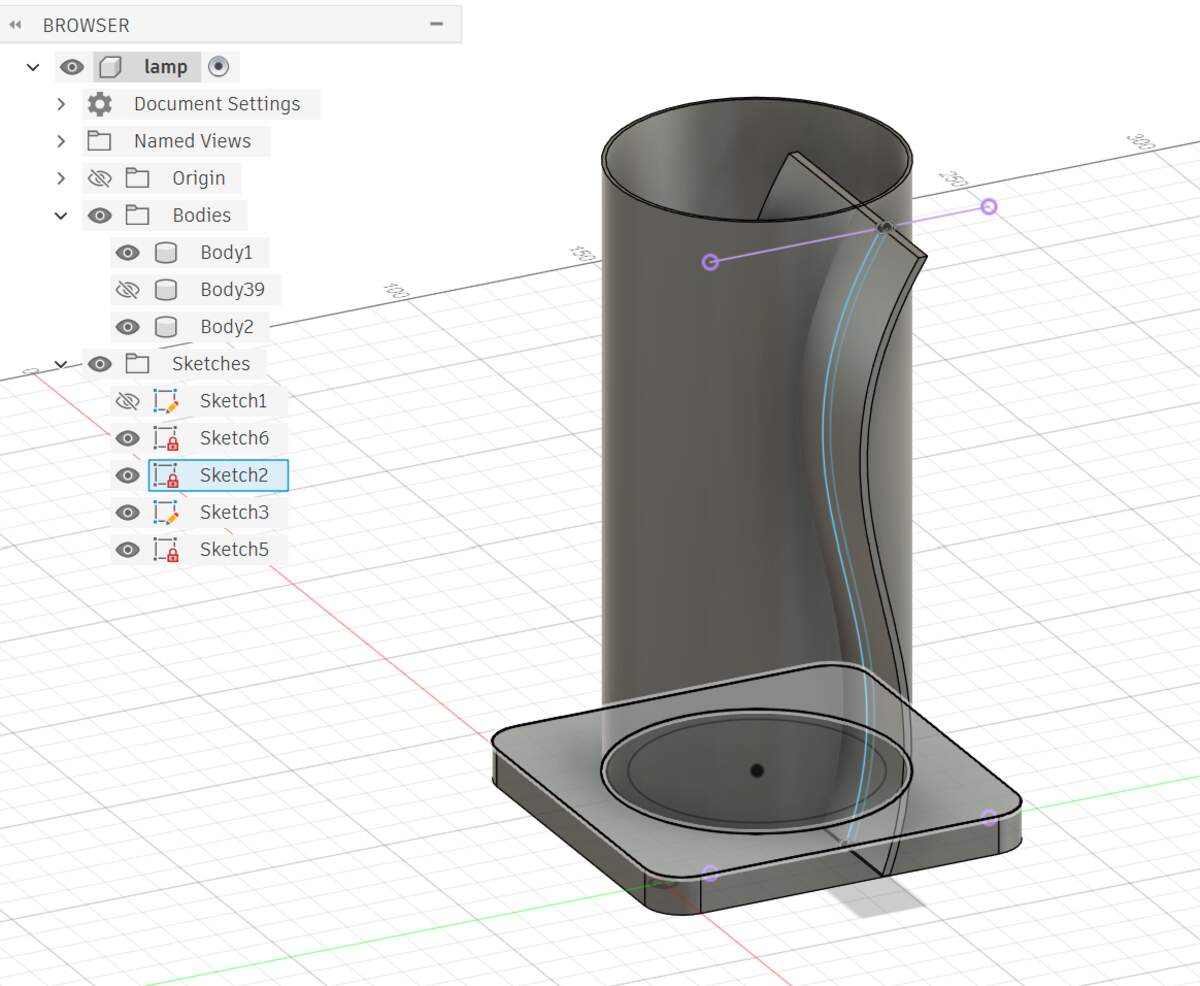The image size is (1200, 986).
Task: Click the locked Sketch6 sketch icon
Action: click(166, 438)
